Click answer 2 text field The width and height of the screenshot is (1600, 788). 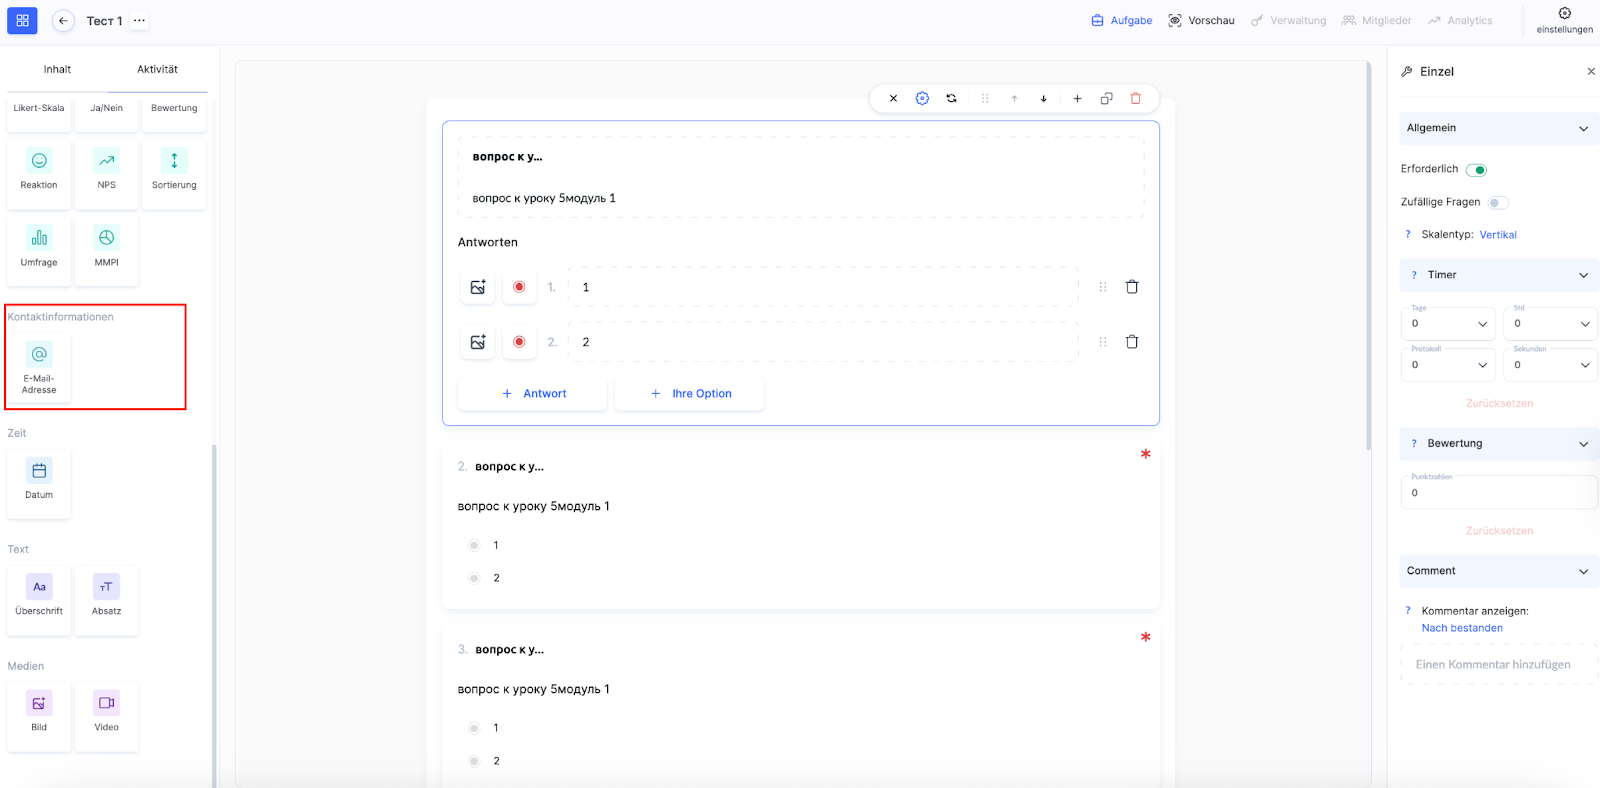pyautogui.click(x=823, y=342)
